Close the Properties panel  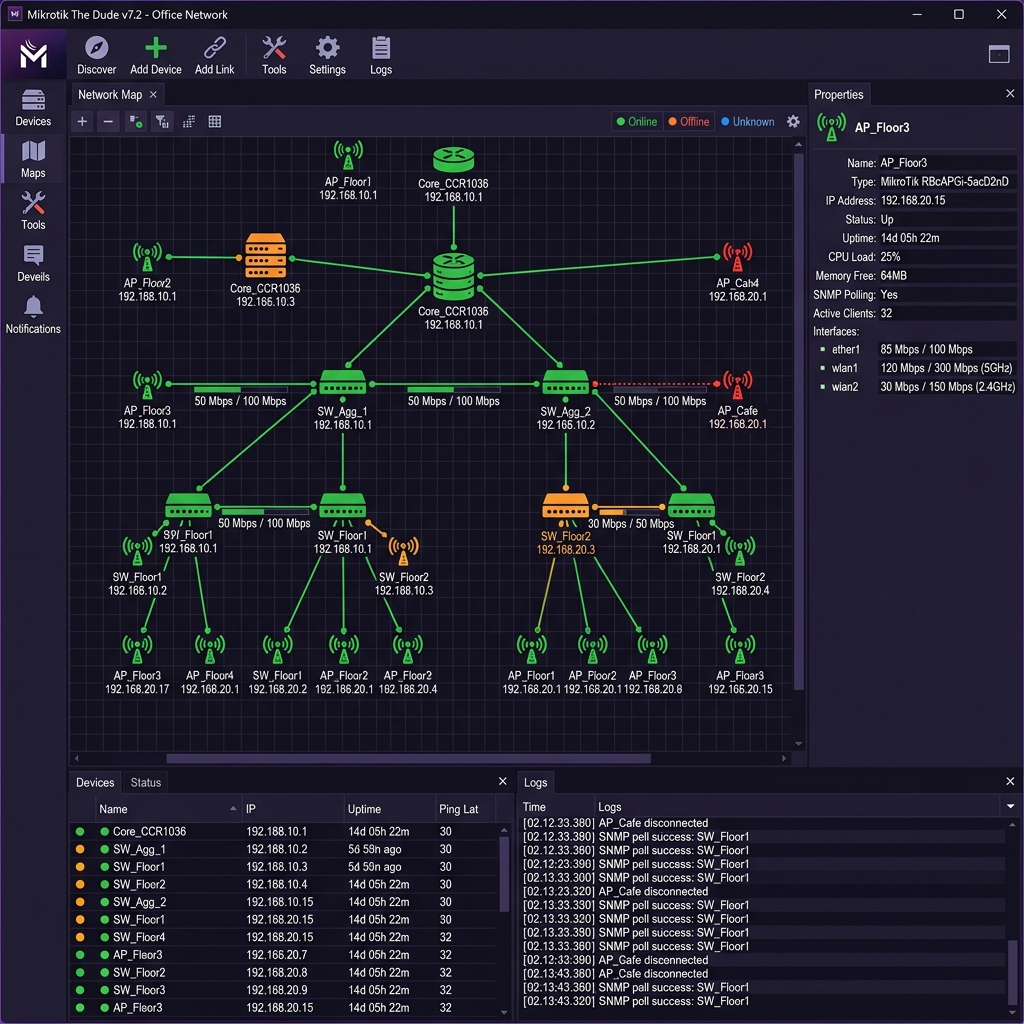1010,94
